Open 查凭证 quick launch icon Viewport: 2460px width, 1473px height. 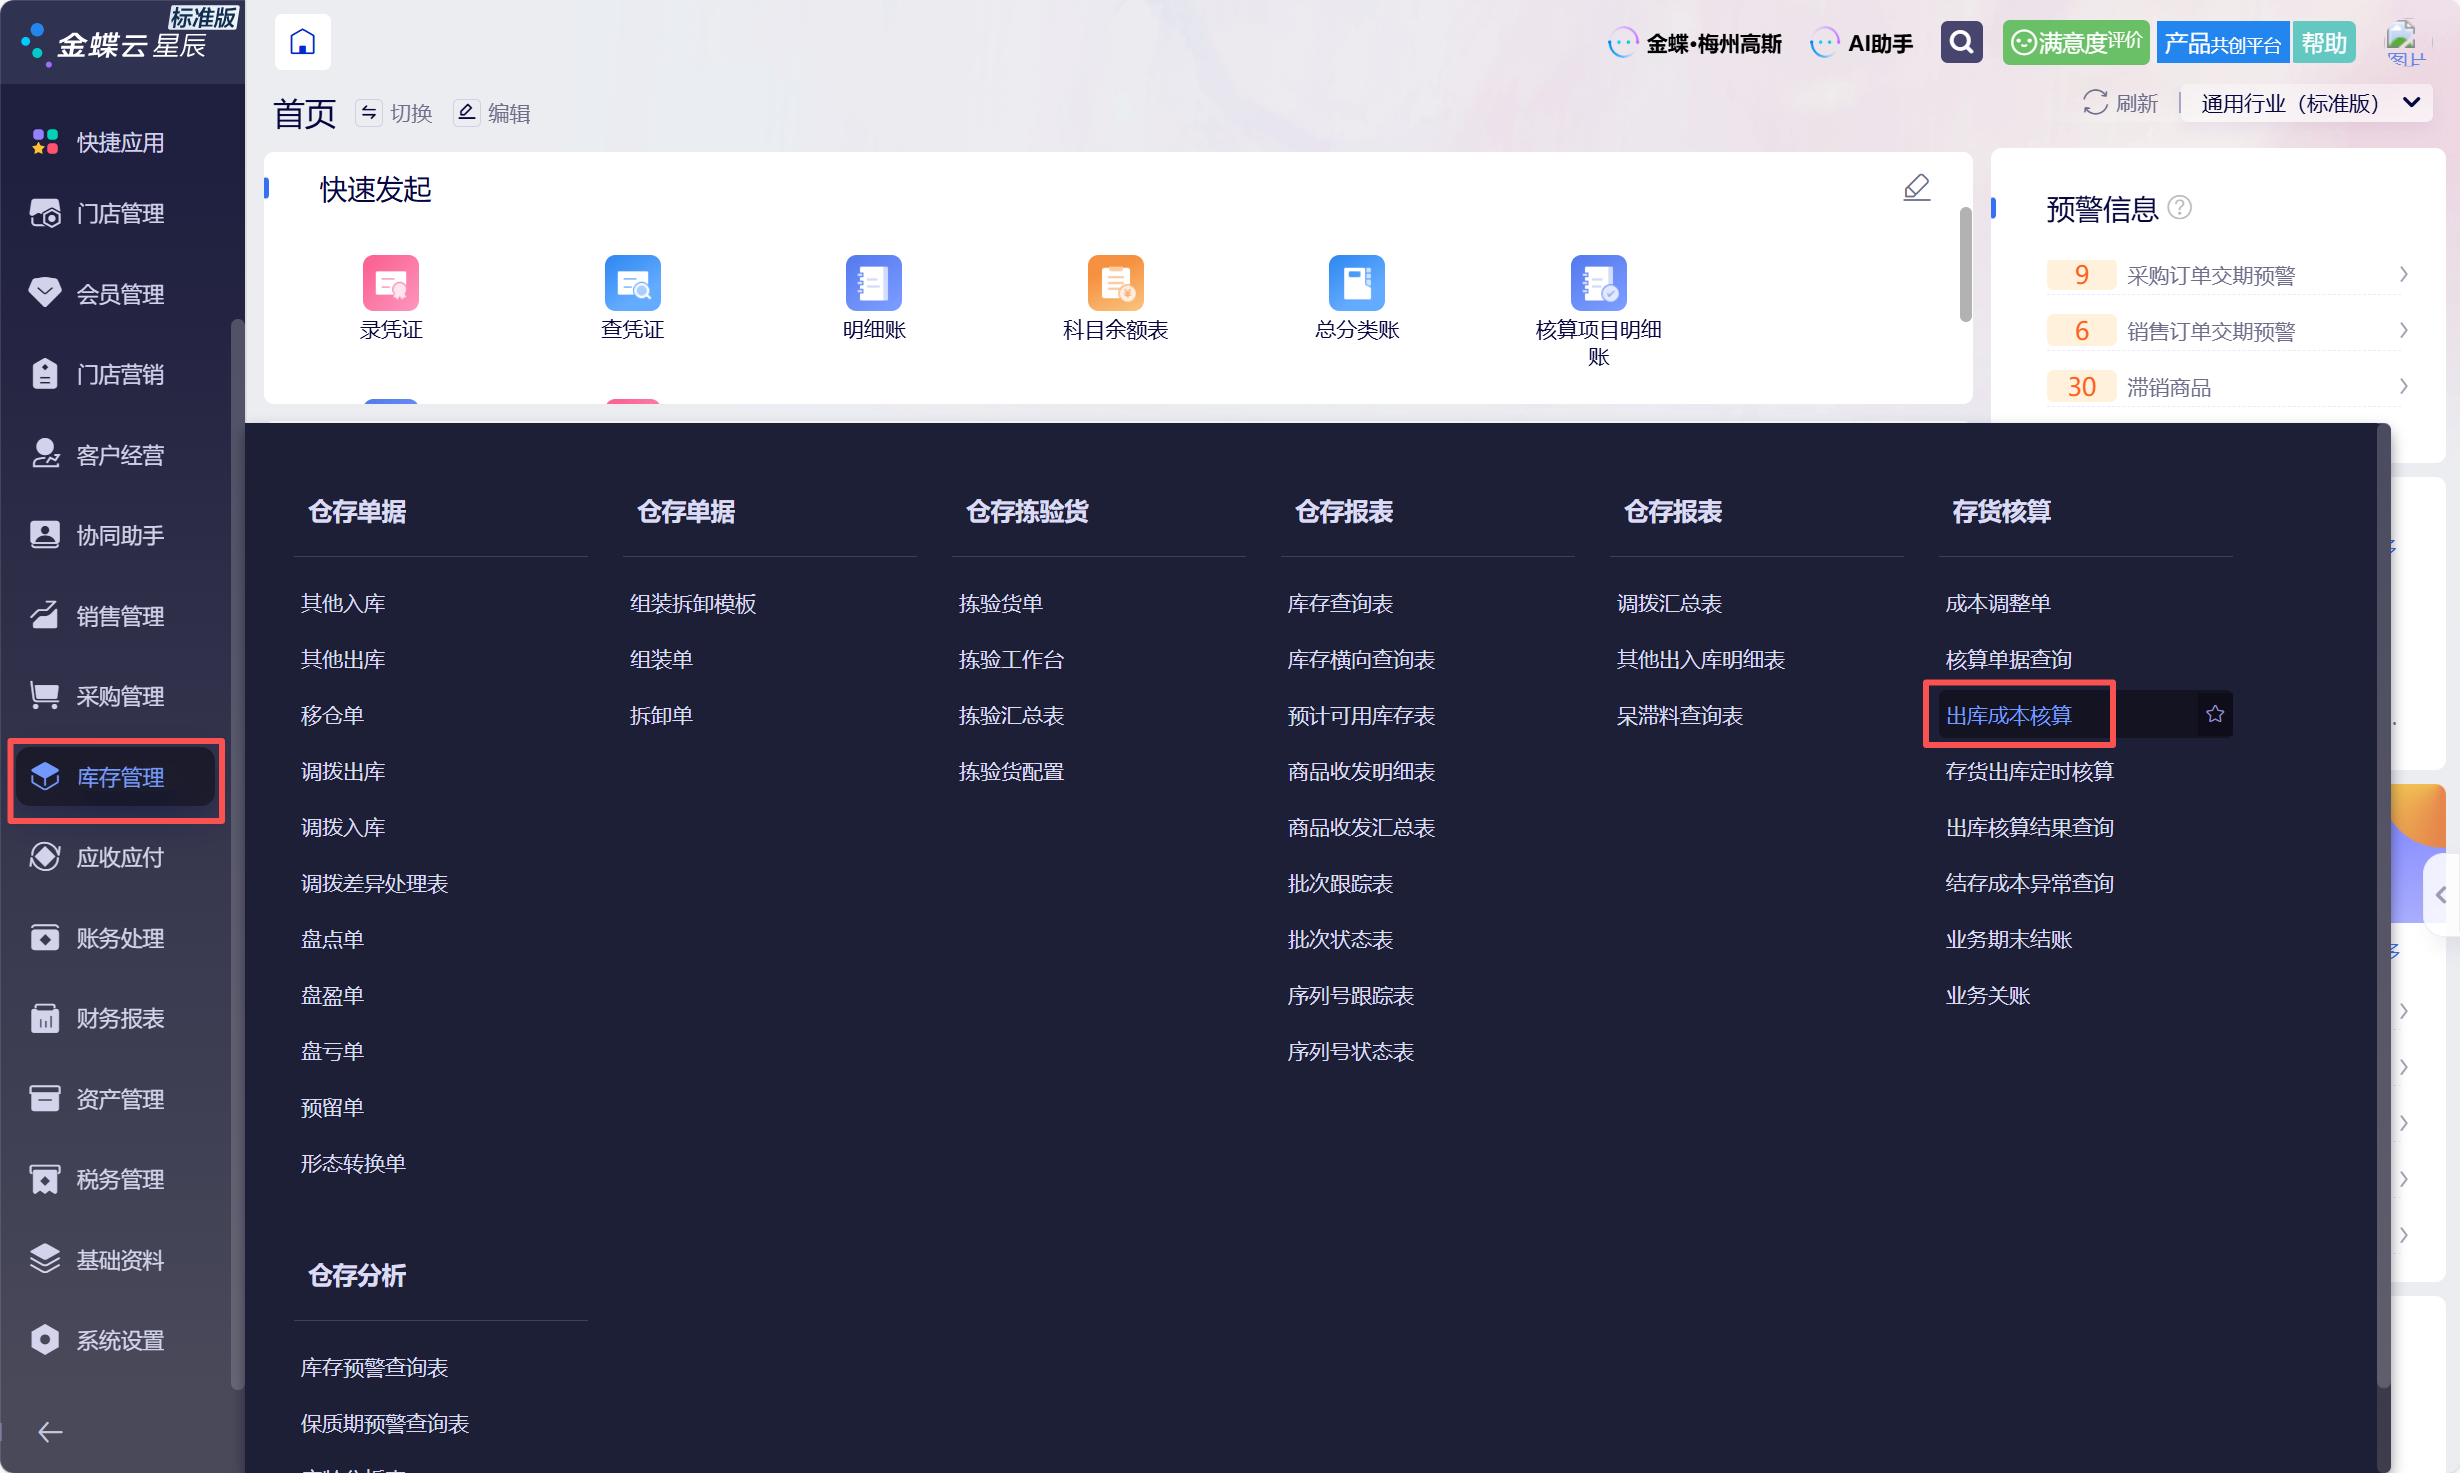(632, 283)
